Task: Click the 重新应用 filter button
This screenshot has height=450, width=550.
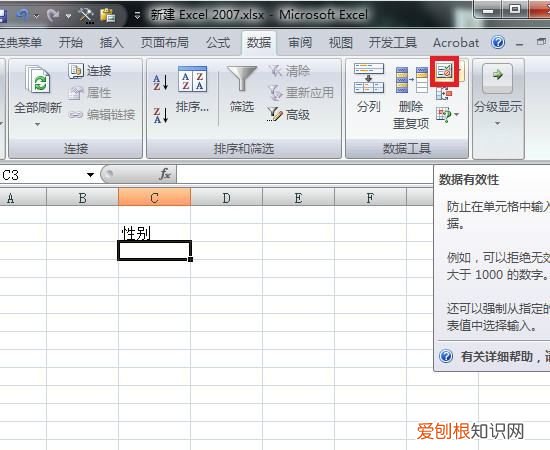Action: (x=301, y=93)
